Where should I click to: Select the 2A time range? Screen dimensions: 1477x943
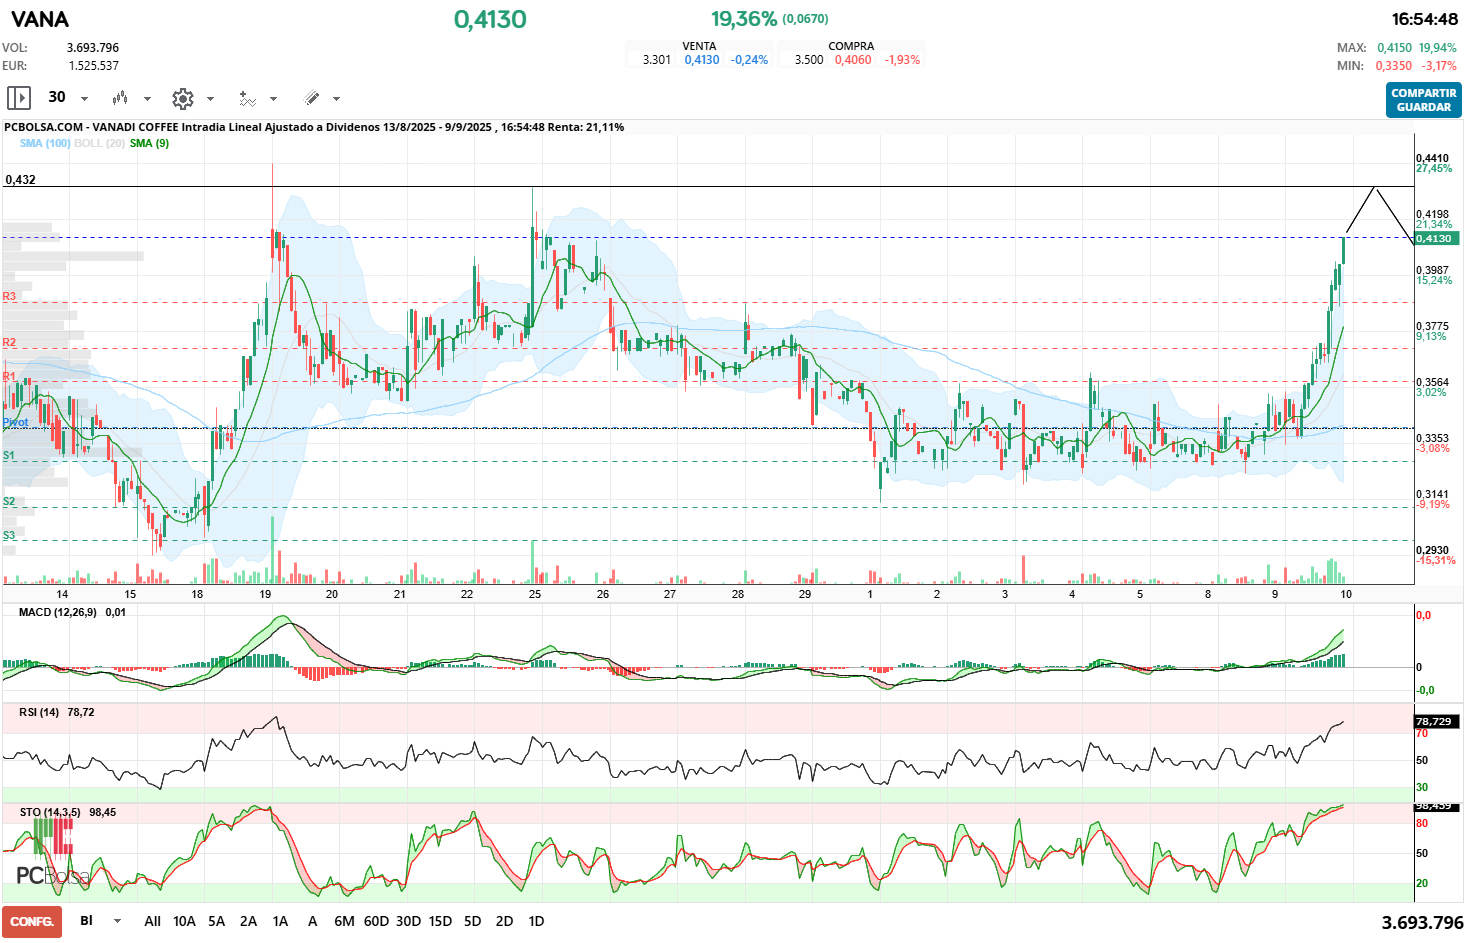(x=248, y=921)
